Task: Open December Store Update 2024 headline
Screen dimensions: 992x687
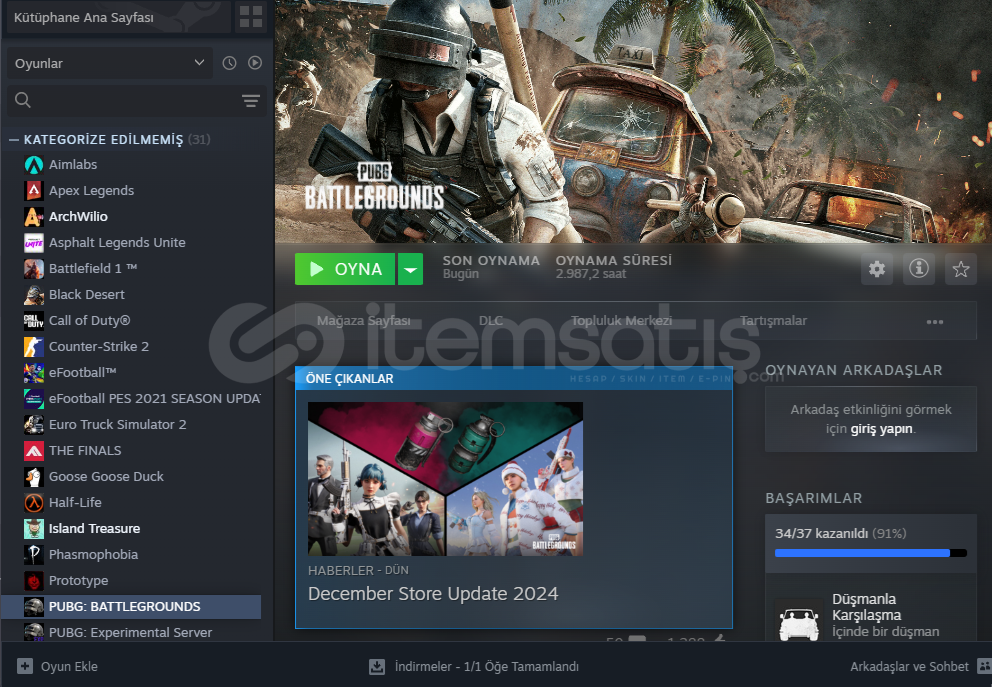Action: coord(433,593)
